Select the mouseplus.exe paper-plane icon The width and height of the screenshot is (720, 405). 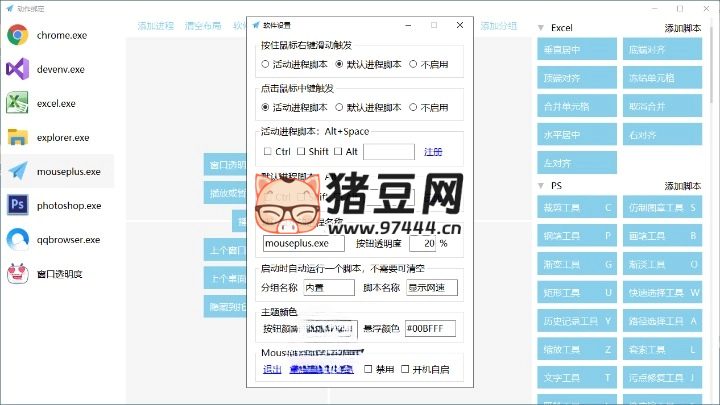(17, 171)
